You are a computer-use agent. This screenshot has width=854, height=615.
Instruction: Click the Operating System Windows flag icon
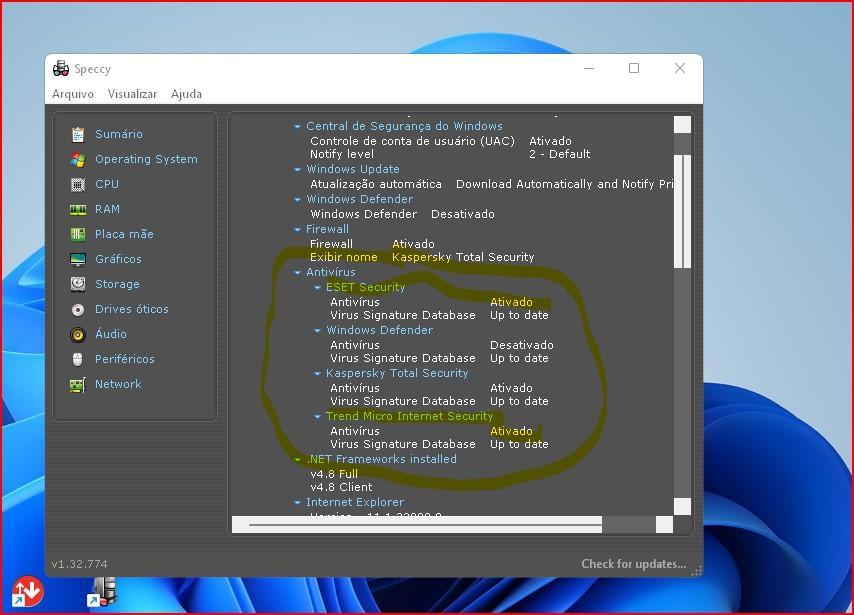pos(78,160)
